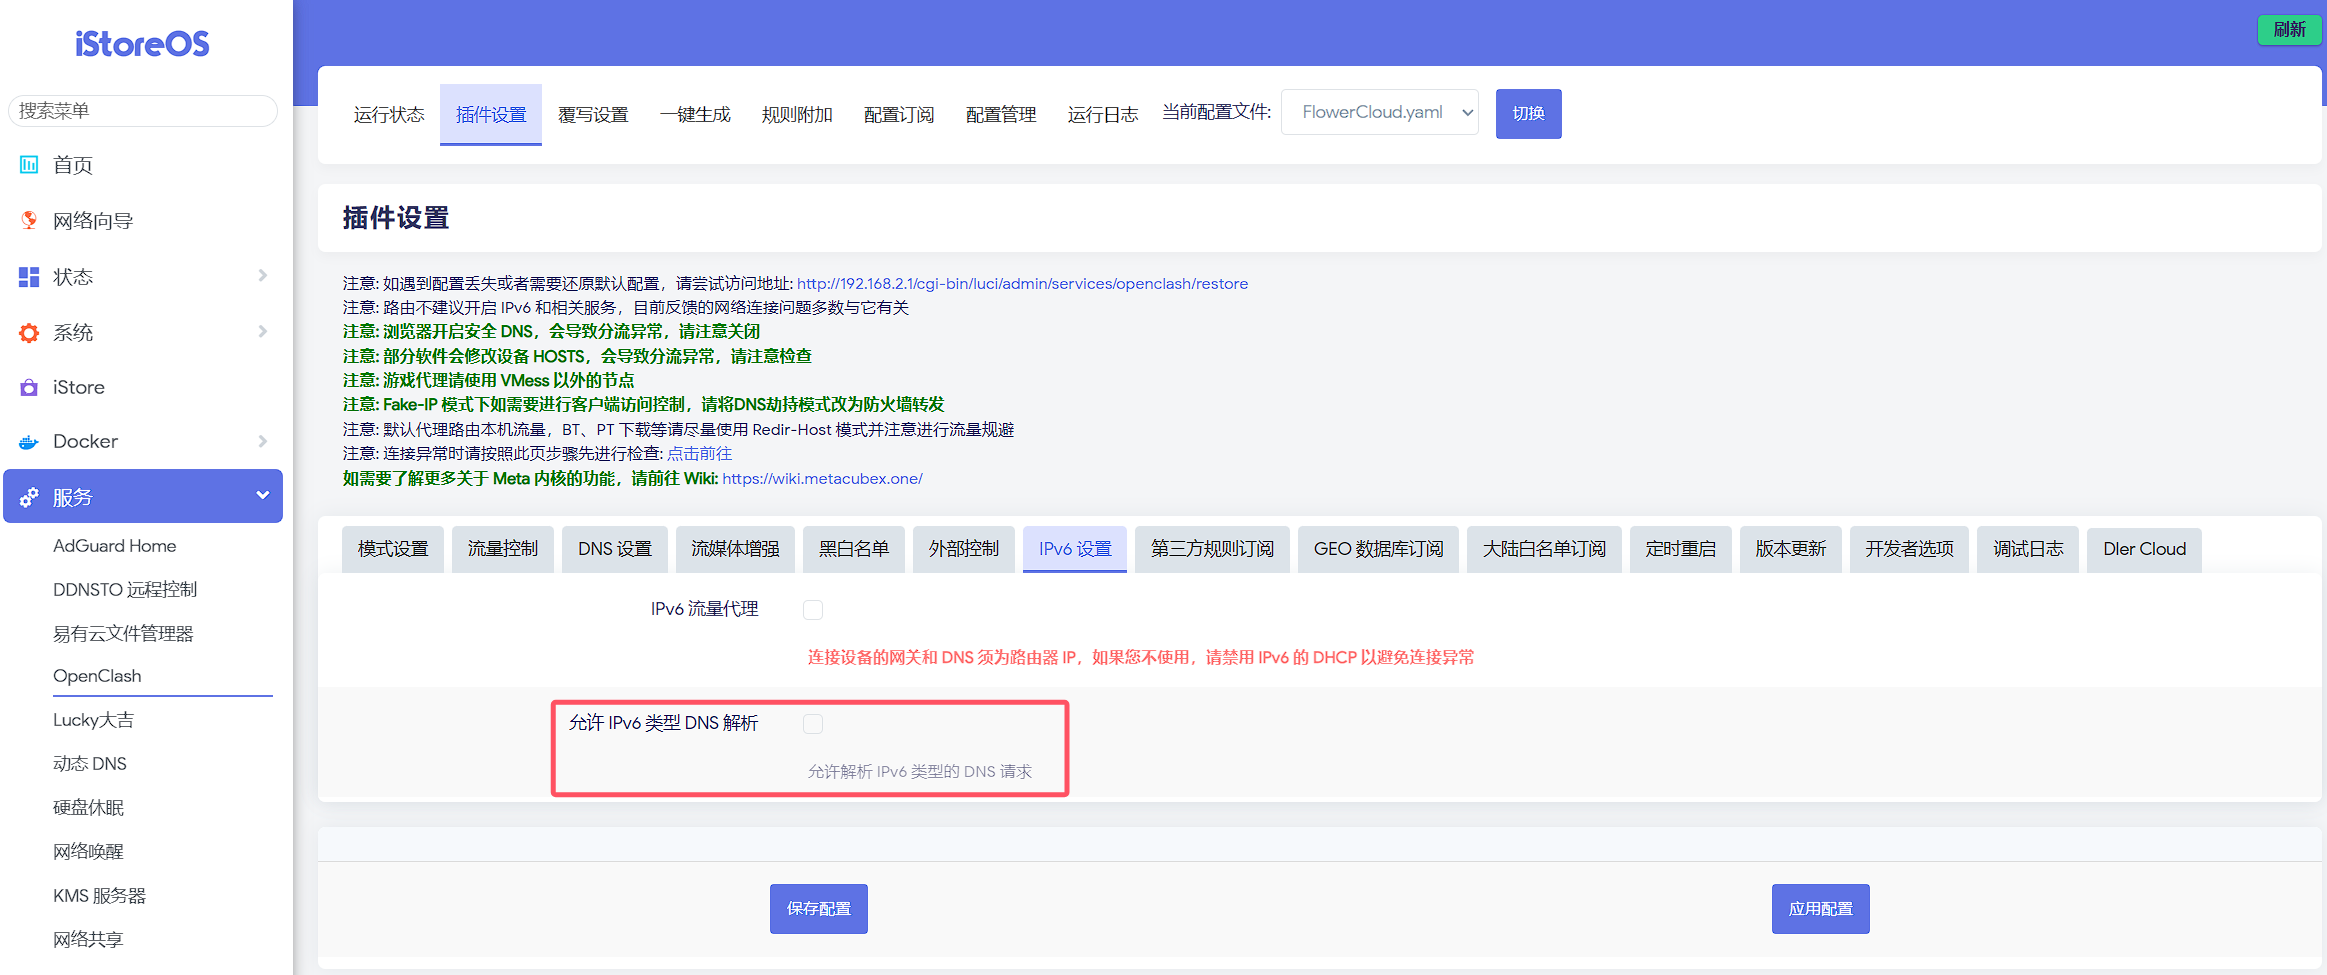Click the 状态 dashboard icon
Screen dimensions: 2327x975
pyautogui.click(x=29, y=277)
